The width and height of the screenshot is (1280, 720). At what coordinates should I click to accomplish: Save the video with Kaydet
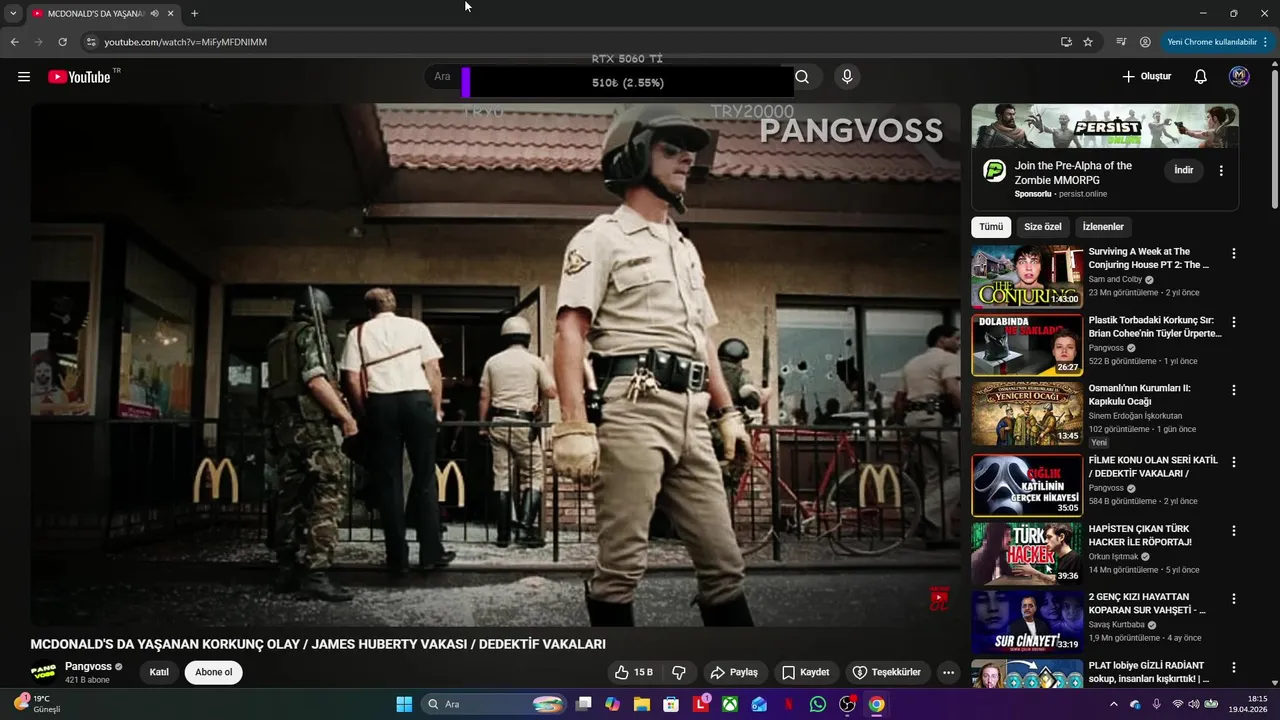(805, 672)
